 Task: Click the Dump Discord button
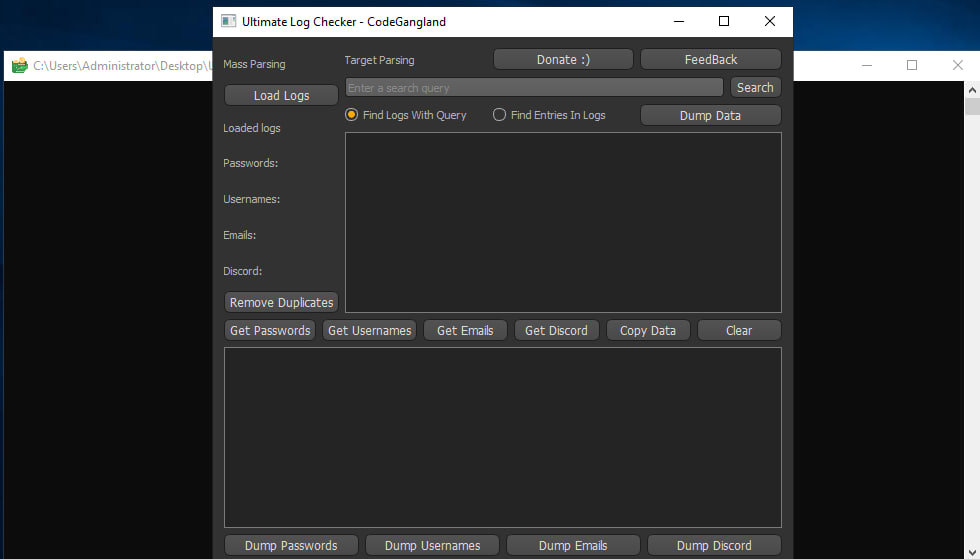(x=714, y=546)
